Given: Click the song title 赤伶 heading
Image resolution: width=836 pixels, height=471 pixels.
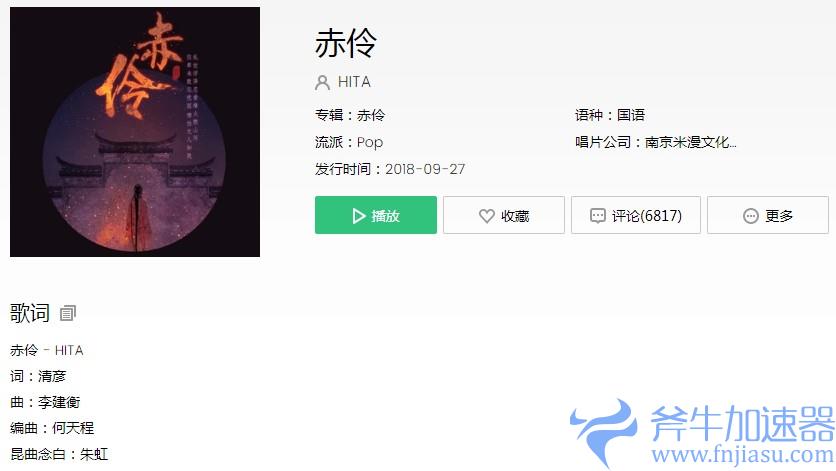Looking at the screenshot, I should (345, 43).
